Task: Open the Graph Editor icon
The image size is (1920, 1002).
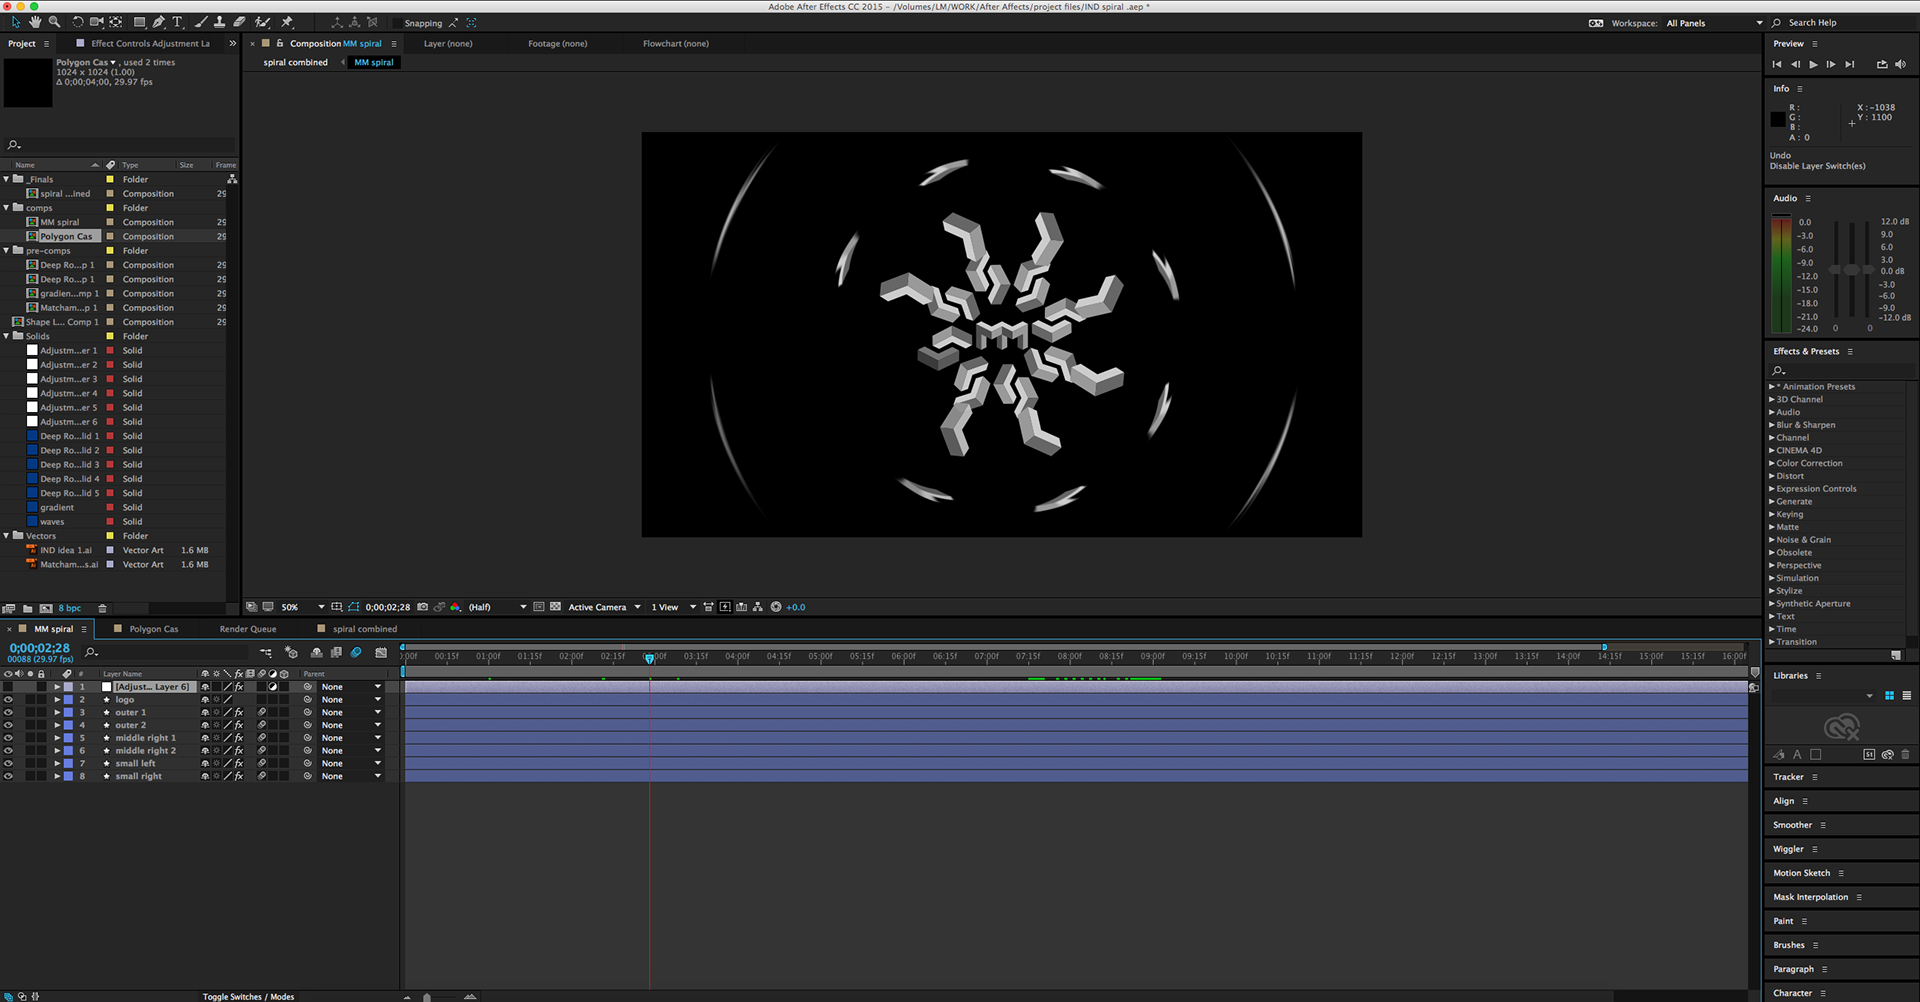Action: pyautogui.click(x=381, y=653)
